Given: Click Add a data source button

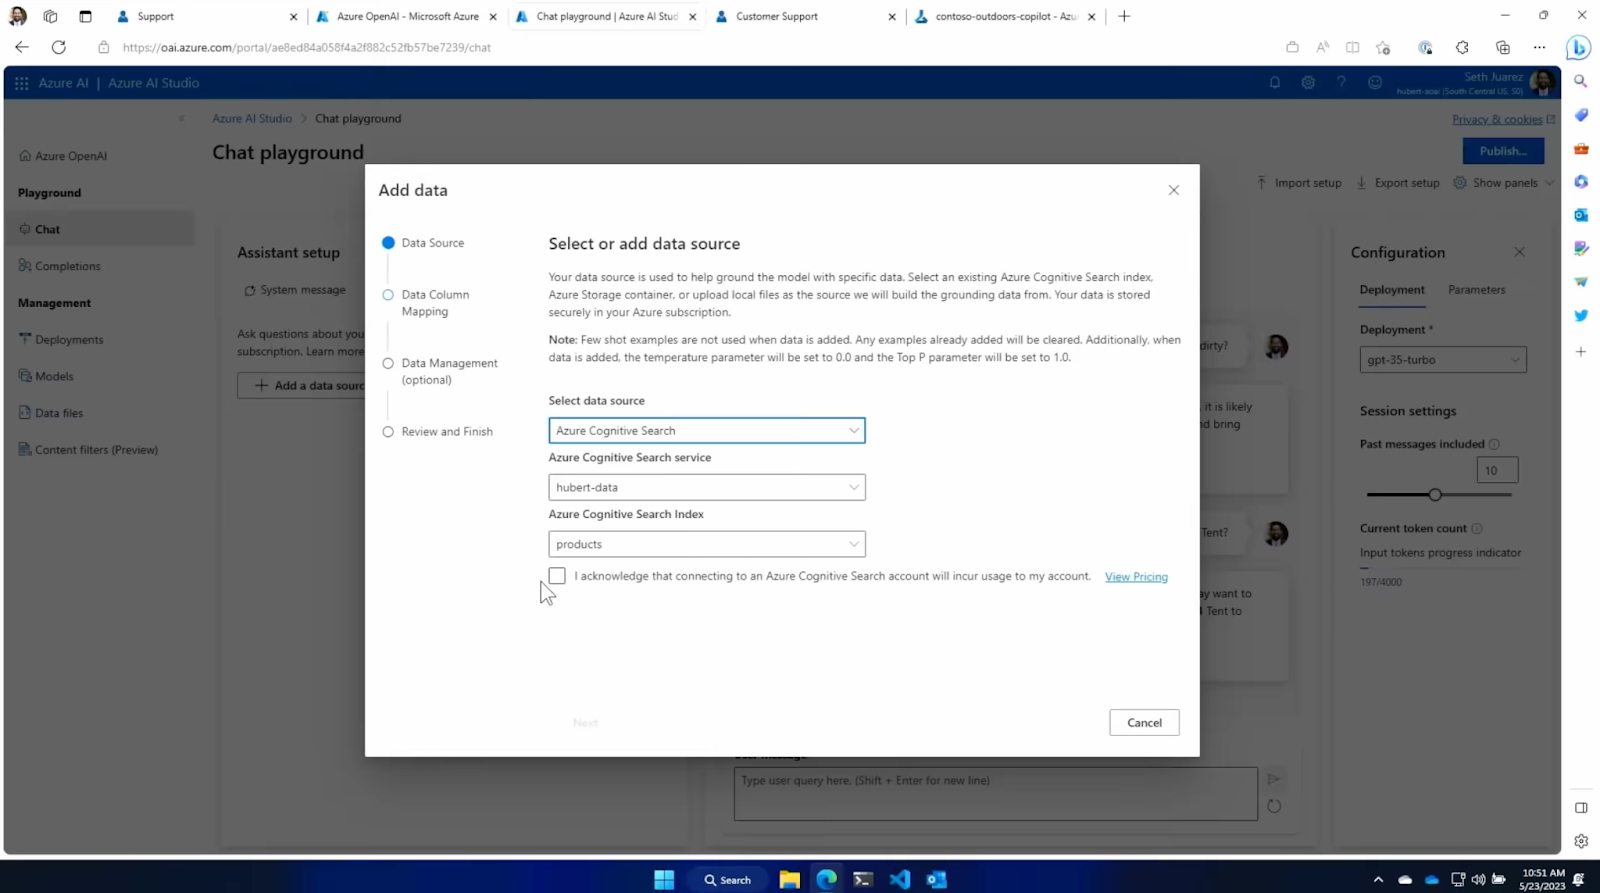Looking at the screenshot, I should click(x=301, y=385).
